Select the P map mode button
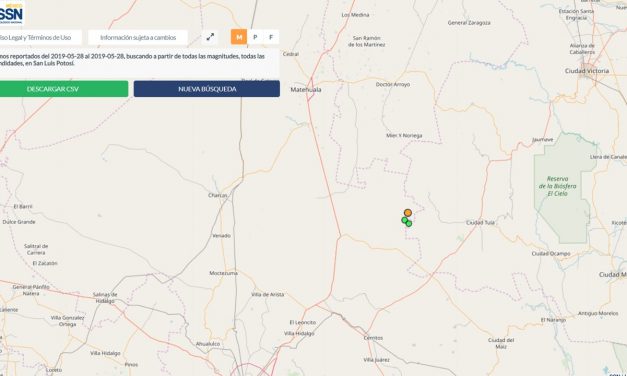This screenshot has height=376, width=627. coord(255,37)
